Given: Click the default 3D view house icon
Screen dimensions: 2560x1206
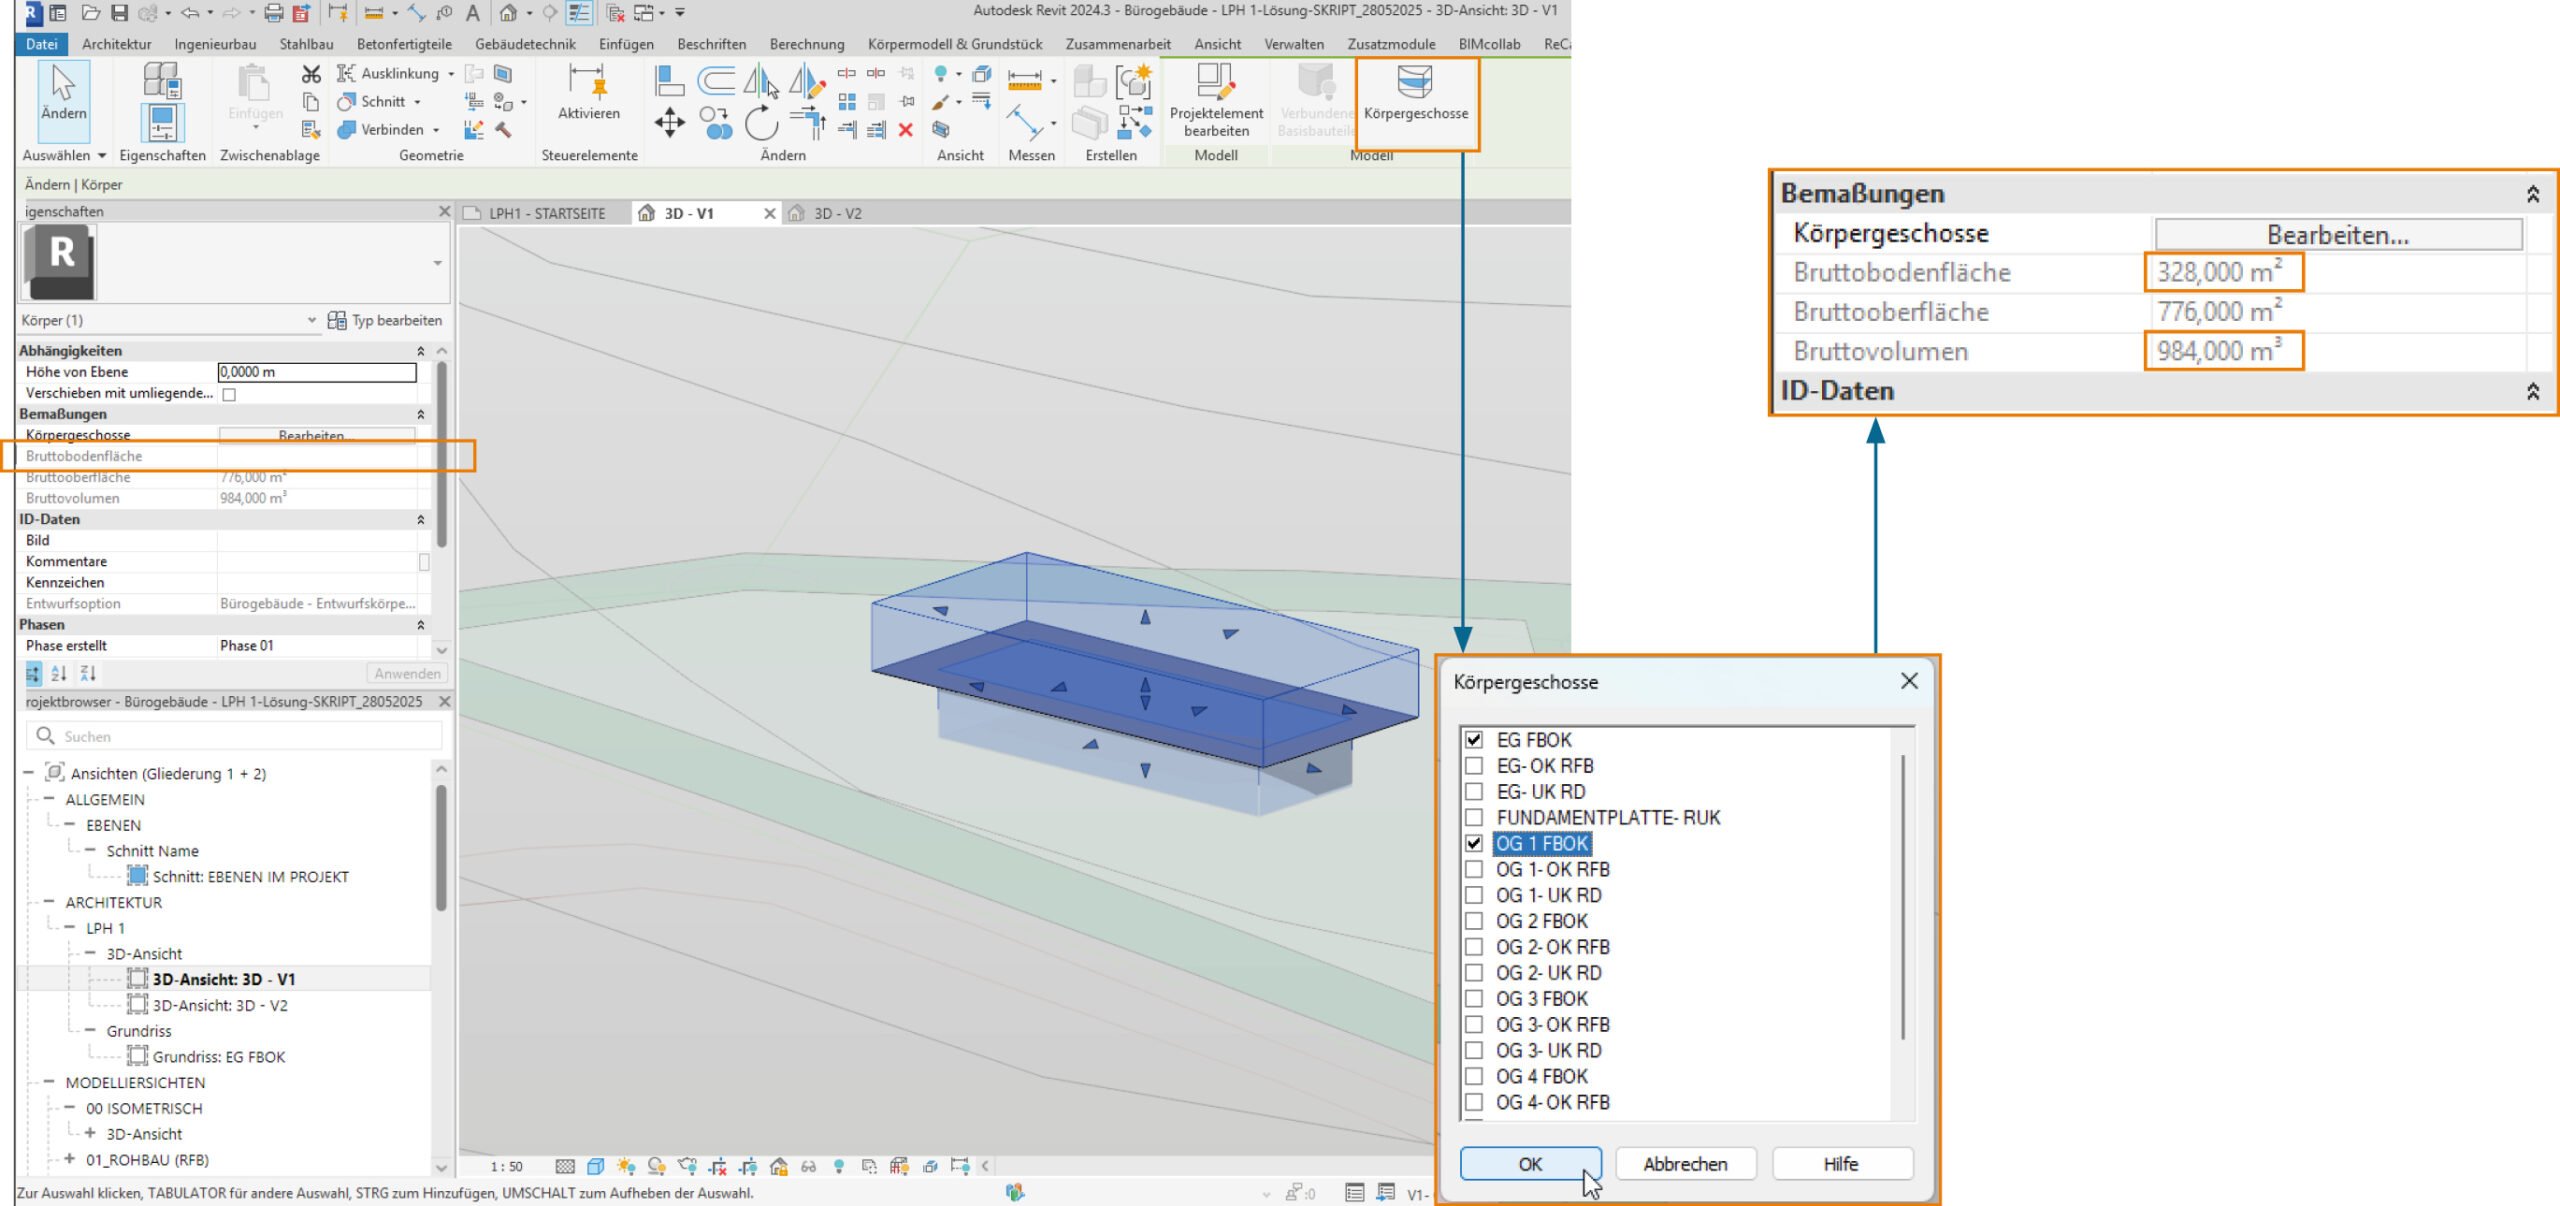Looking at the screenshot, I should coord(508,13).
